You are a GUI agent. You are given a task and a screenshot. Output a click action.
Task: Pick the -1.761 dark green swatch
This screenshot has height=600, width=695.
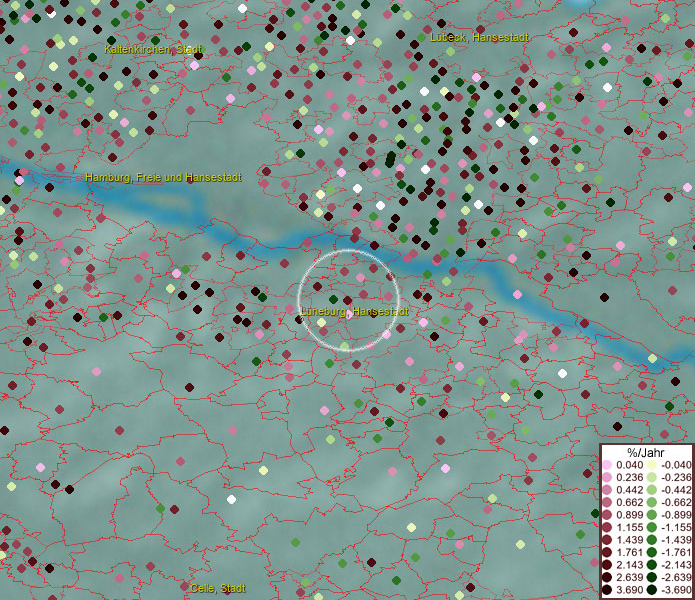point(652,553)
